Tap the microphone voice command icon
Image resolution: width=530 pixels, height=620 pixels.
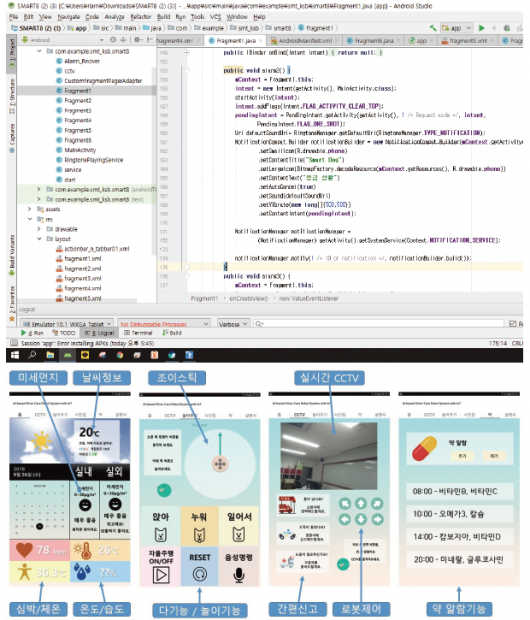[x=238, y=575]
